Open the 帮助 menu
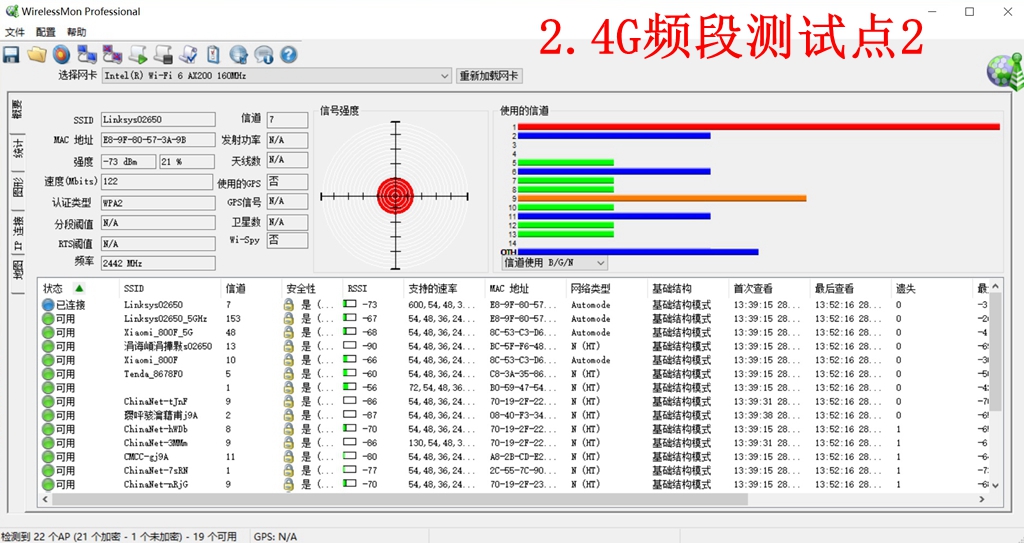 coord(76,32)
